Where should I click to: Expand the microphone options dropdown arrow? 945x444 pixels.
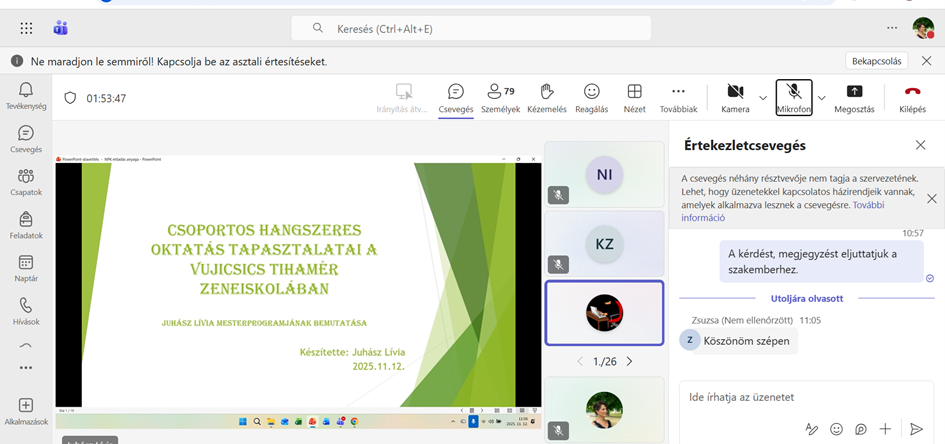pos(822,98)
